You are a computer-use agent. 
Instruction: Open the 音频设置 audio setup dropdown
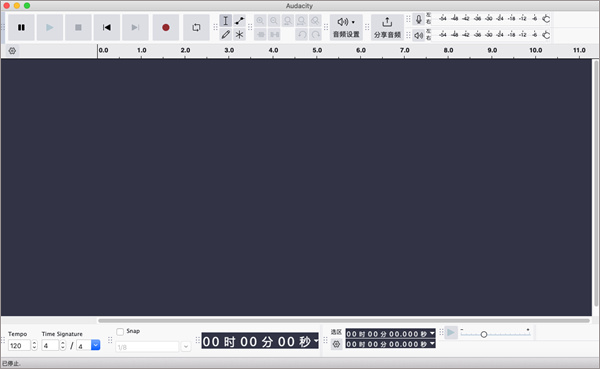pos(346,28)
